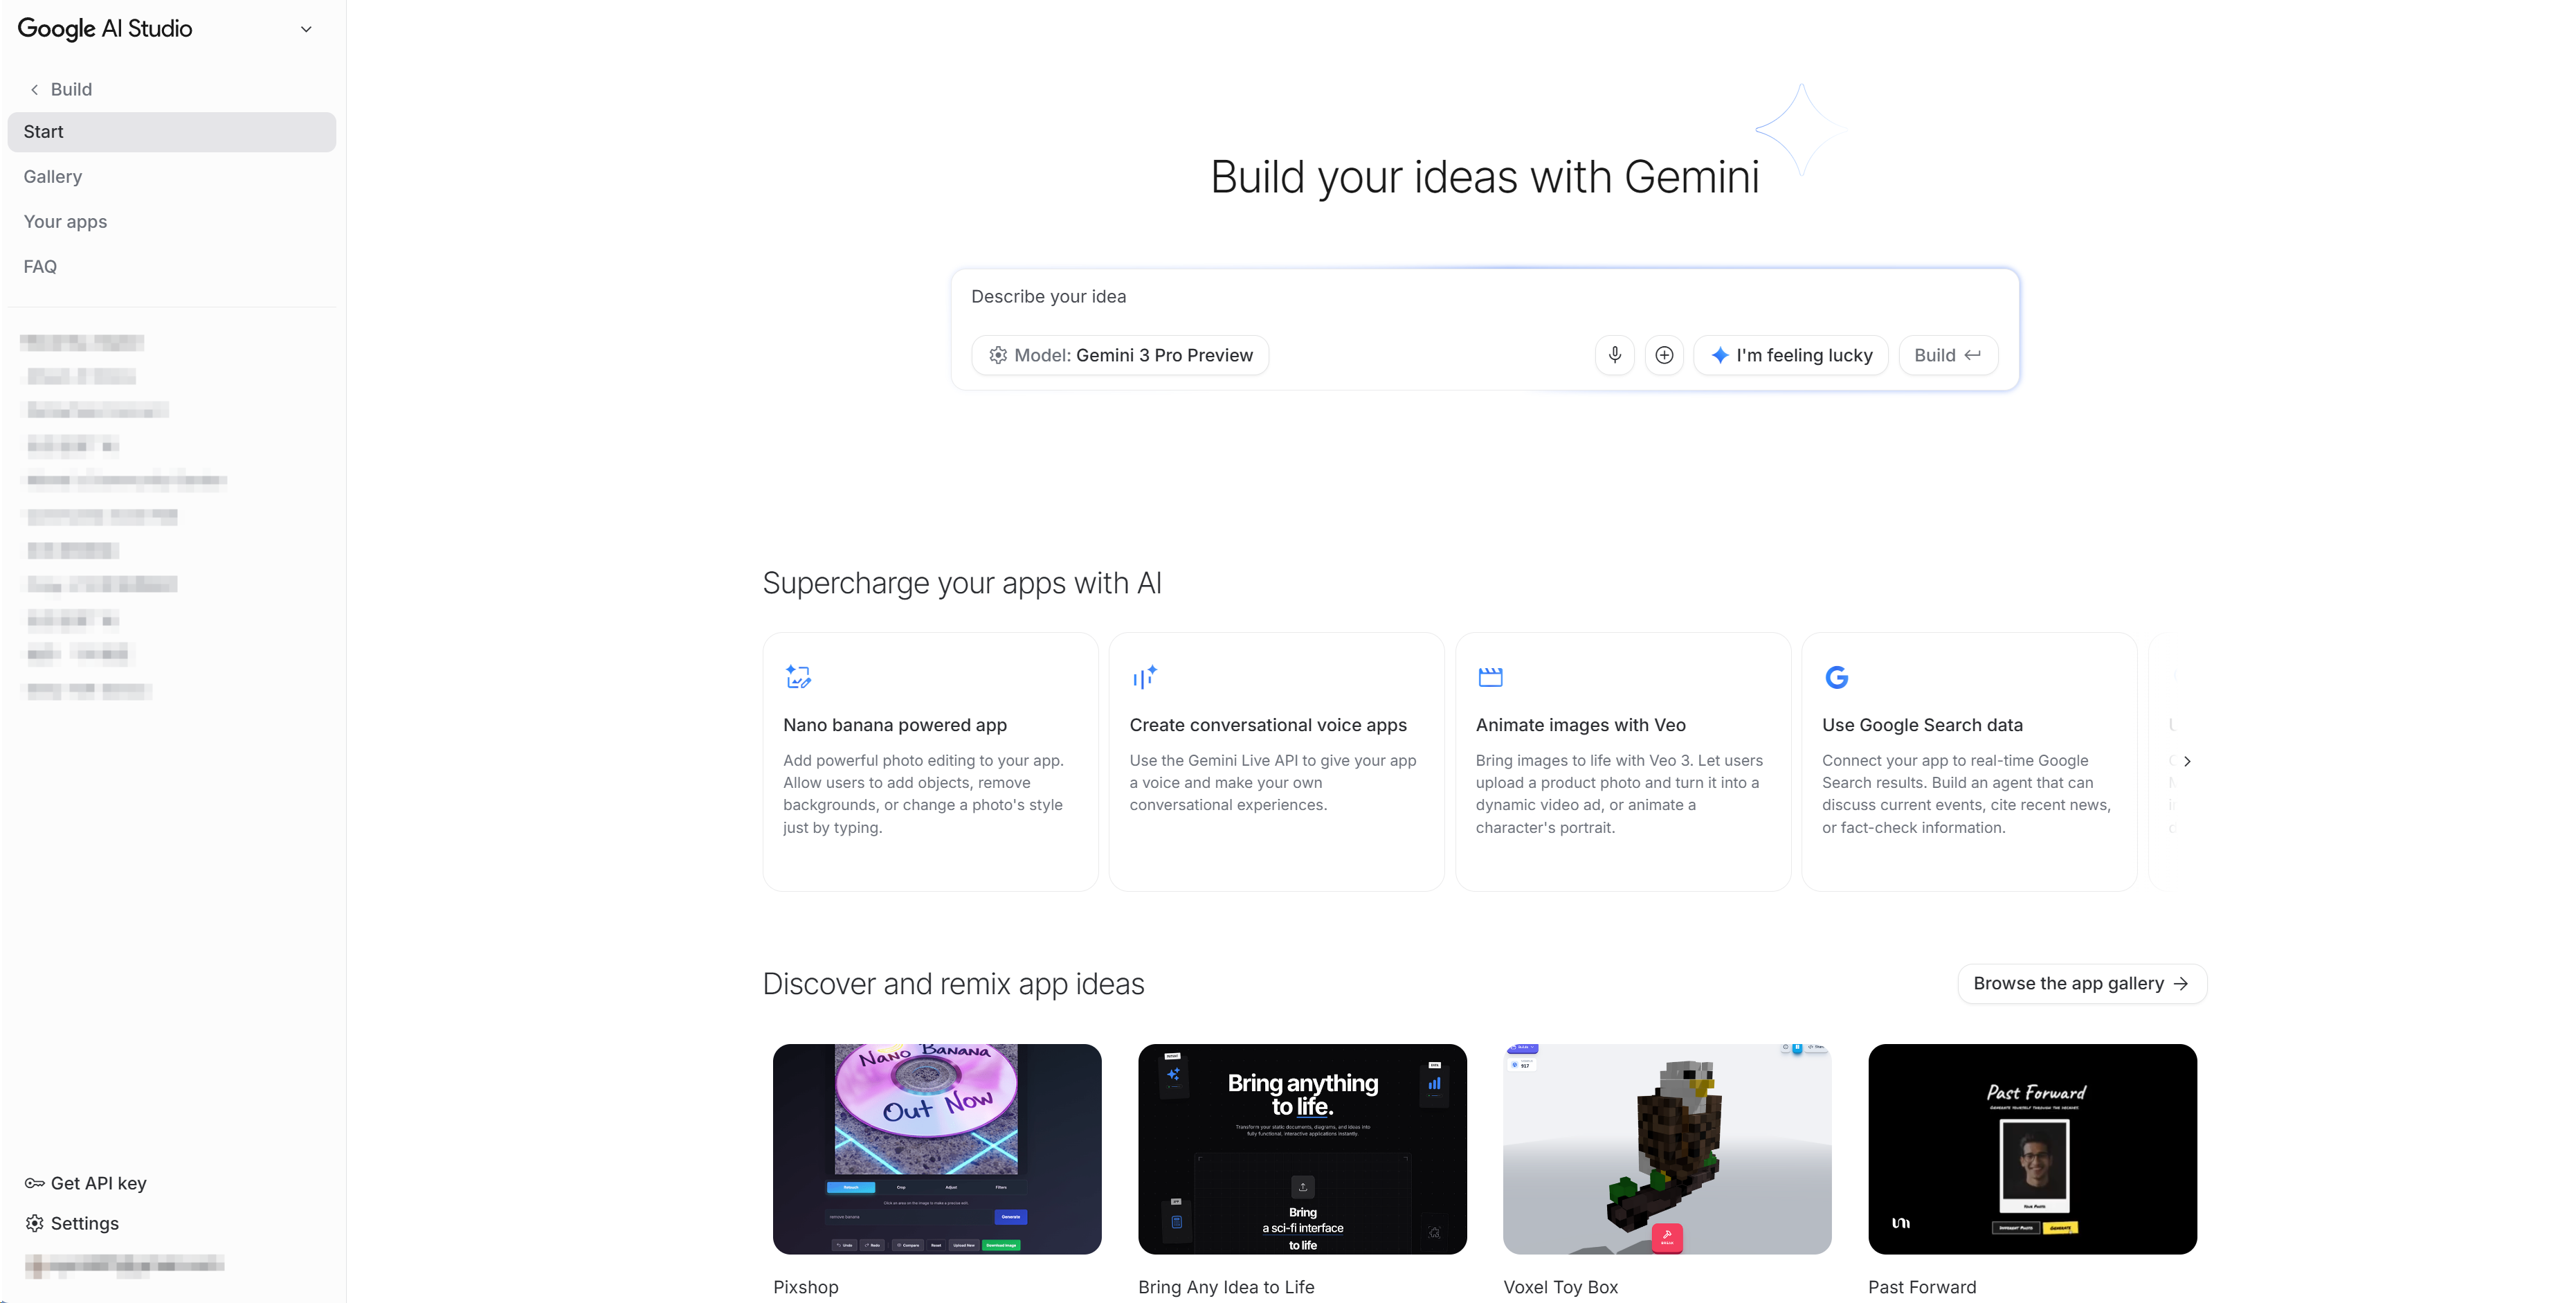The image size is (2576, 1303).
Task: Click the microphone voice input icon
Action: (1614, 355)
